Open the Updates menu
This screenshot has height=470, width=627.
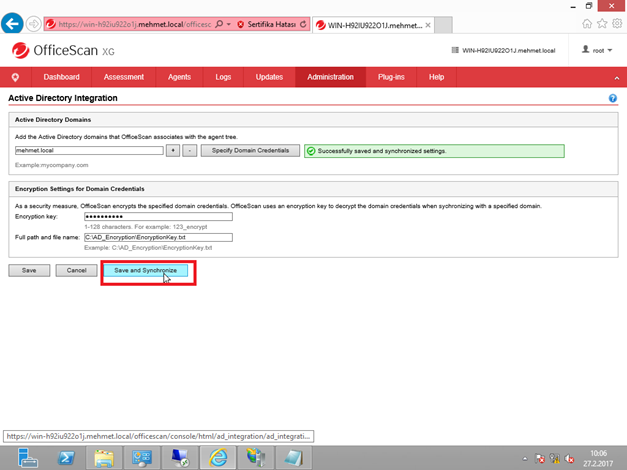(x=269, y=77)
